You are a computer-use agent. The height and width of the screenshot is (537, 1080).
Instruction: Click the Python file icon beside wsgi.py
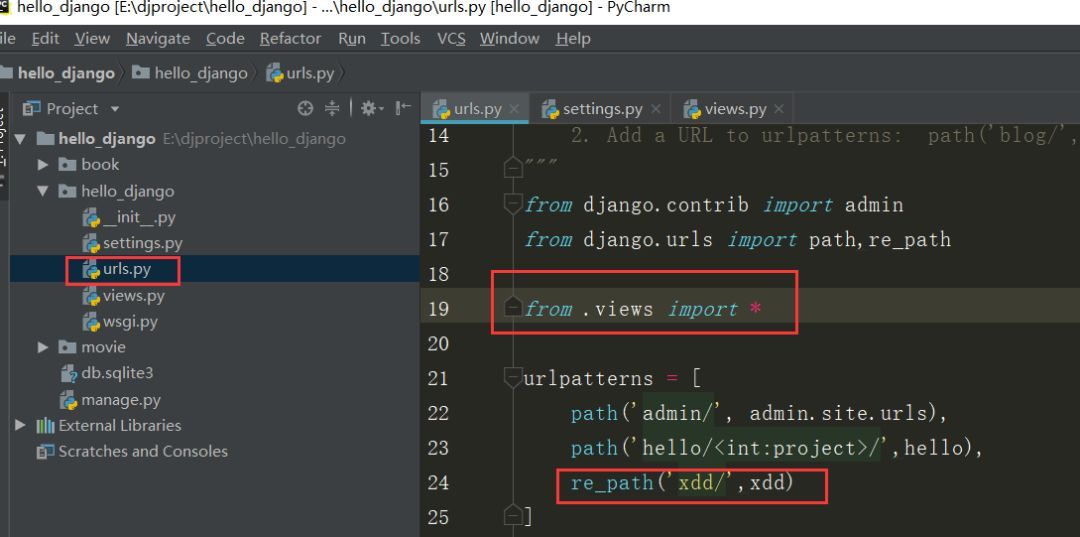[91, 322]
